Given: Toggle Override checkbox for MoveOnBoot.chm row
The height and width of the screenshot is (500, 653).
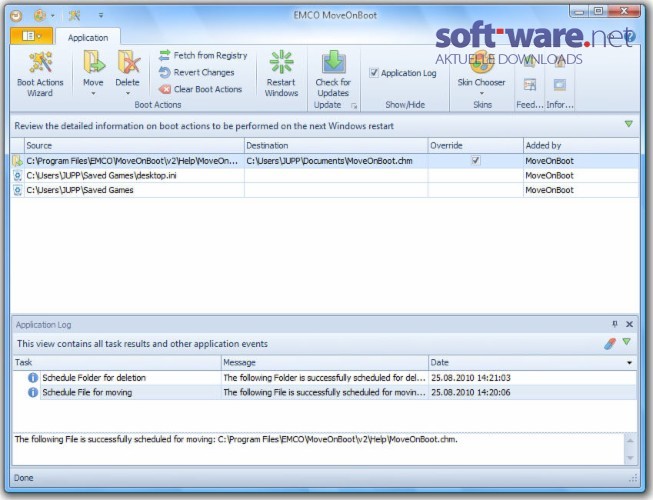Looking at the screenshot, I should [475, 160].
